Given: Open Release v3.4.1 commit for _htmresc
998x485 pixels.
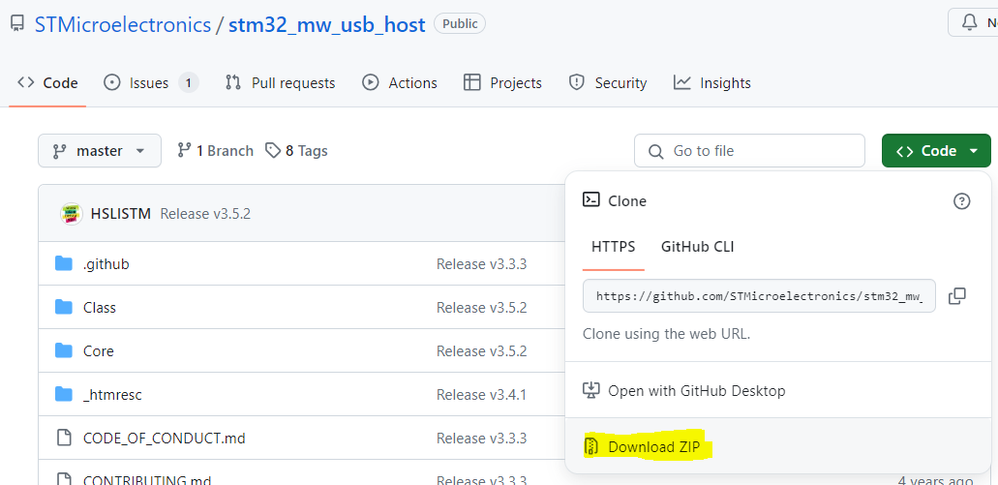Looking at the screenshot, I should click(481, 395).
